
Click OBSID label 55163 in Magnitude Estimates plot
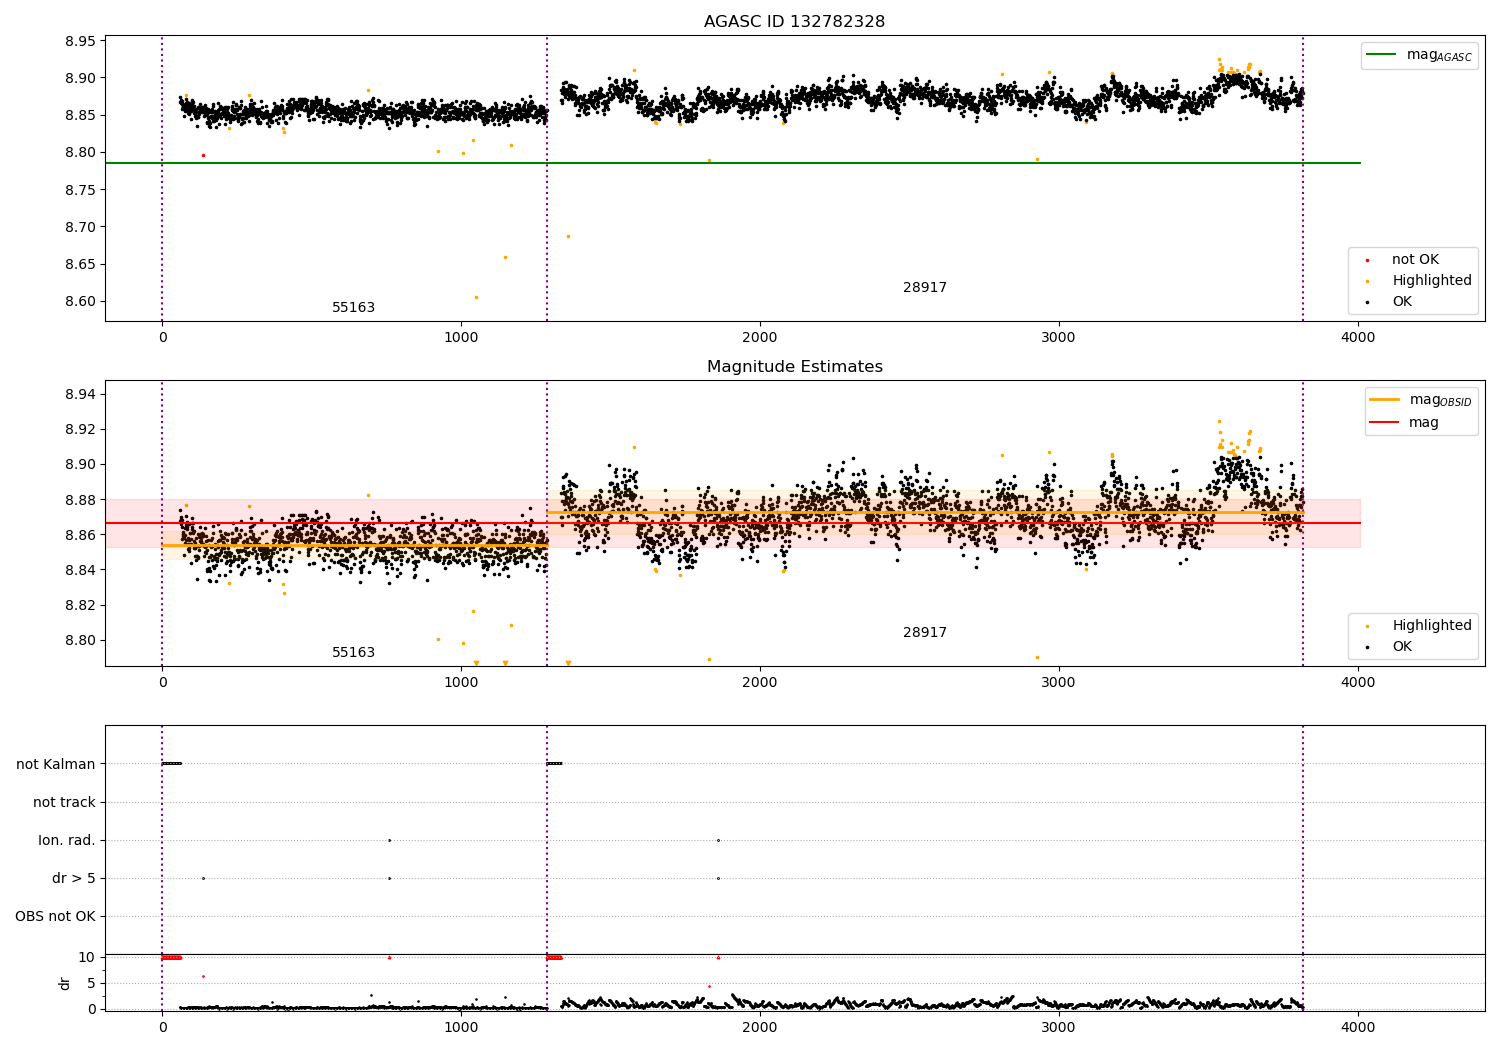tap(353, 653)
